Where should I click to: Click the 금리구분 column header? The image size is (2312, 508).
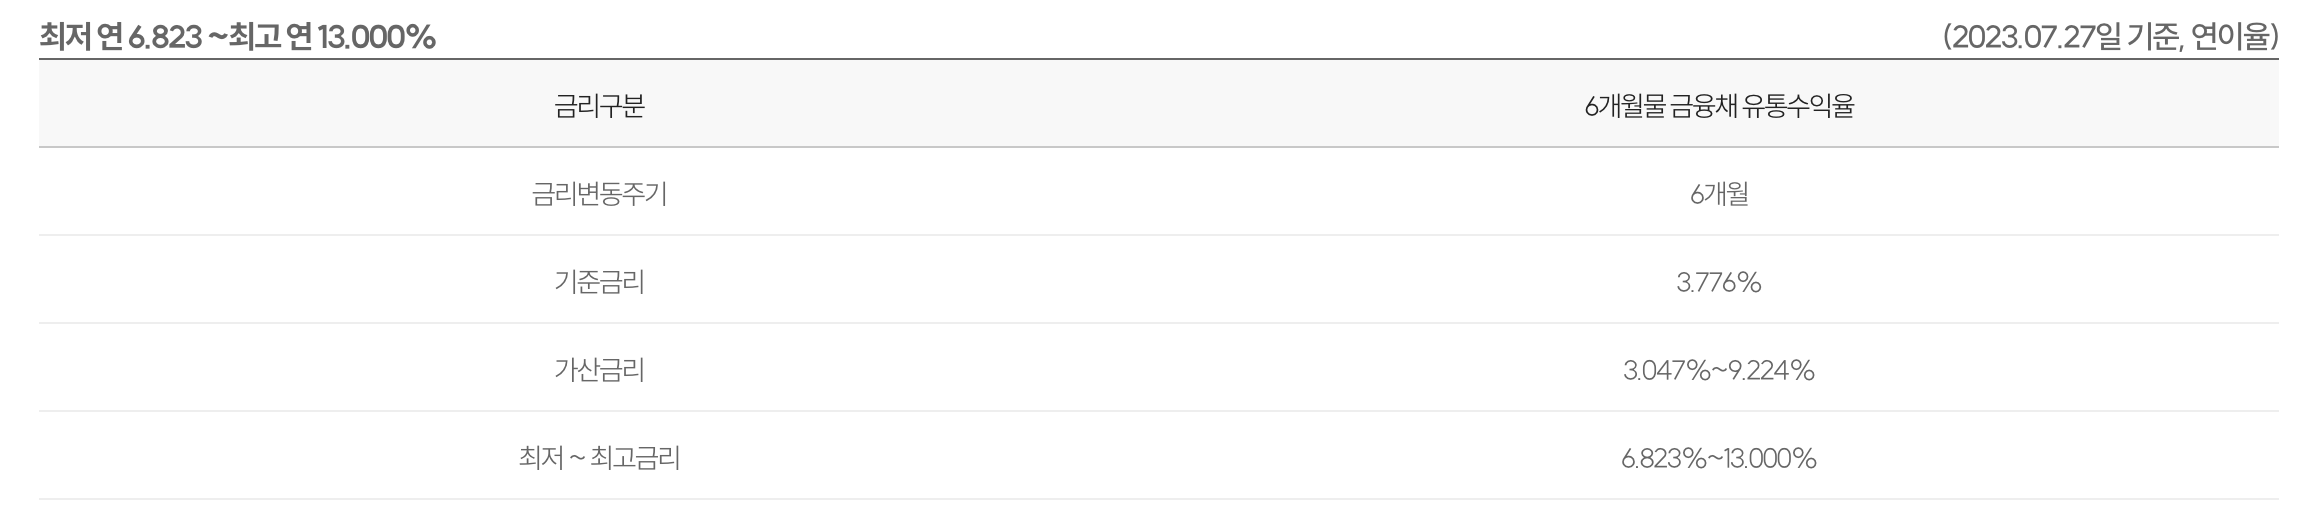pos(599,106)
